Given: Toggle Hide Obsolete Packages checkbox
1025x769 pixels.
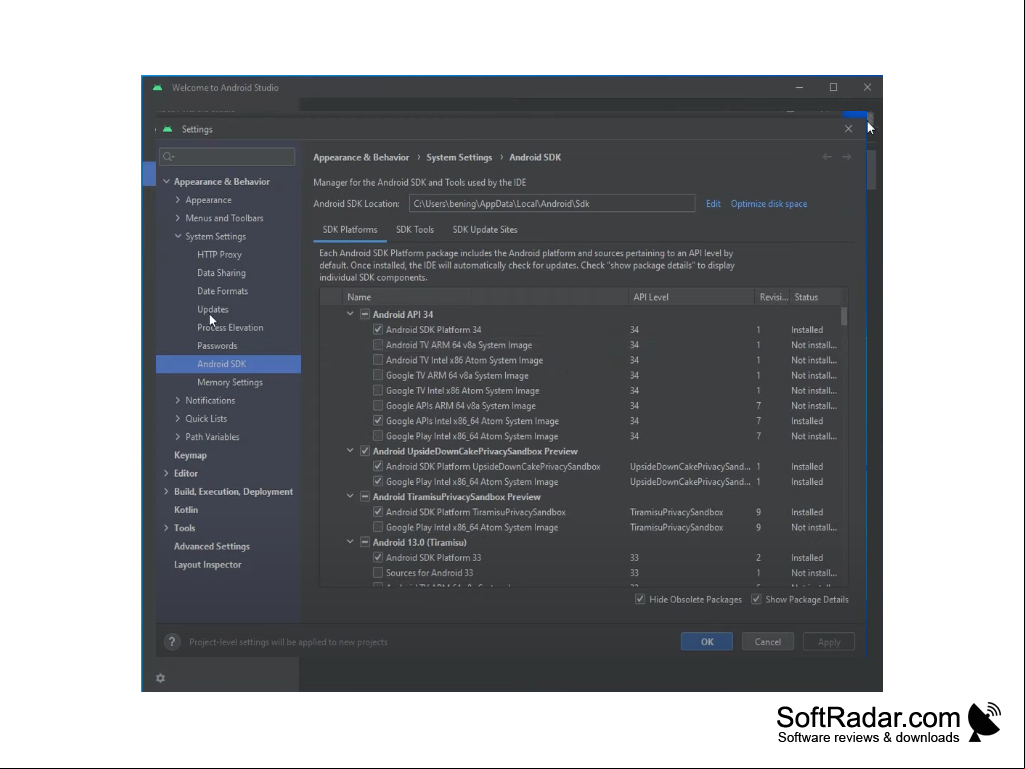Looking at the screenshot, I should coord(640,599).
